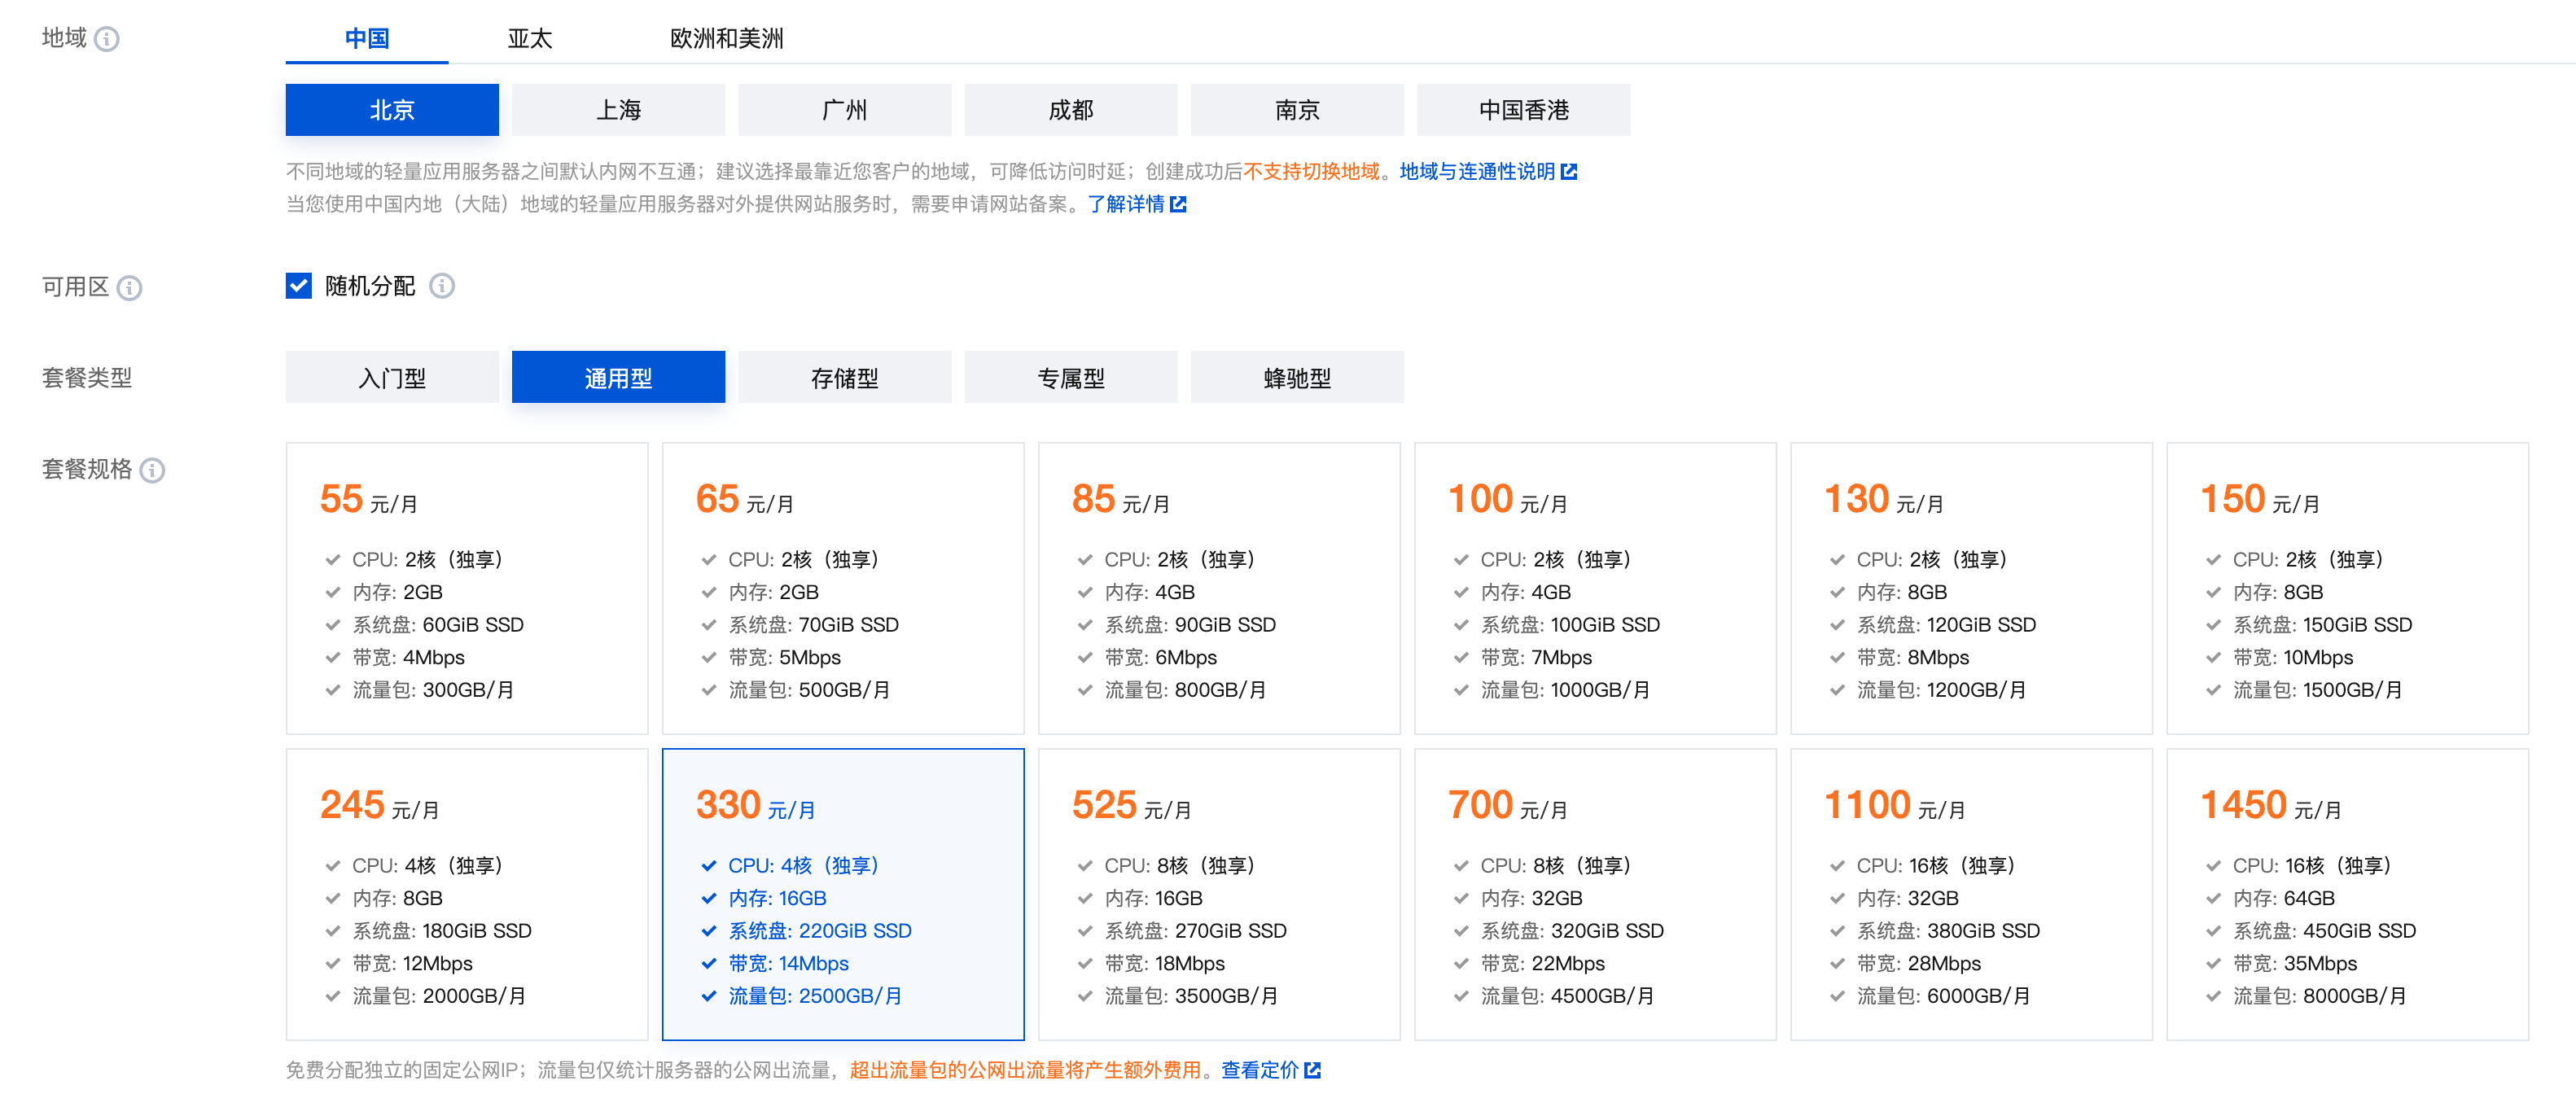Open the 地域与连通性说明 link
Screen dimensions: 2576x1094
1476,172
